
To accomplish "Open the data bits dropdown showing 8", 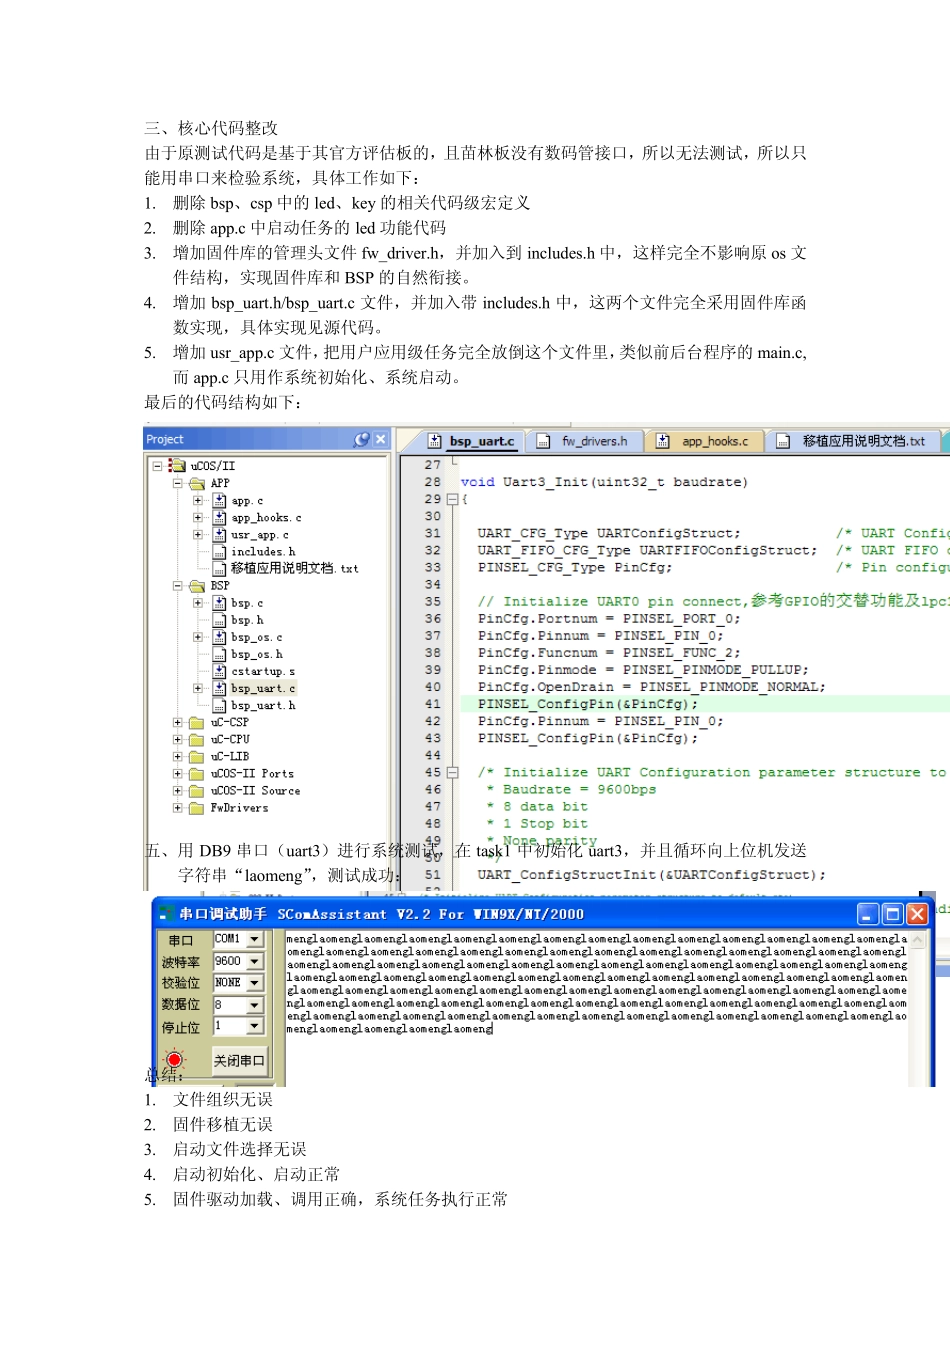I will coord(255,1005).
